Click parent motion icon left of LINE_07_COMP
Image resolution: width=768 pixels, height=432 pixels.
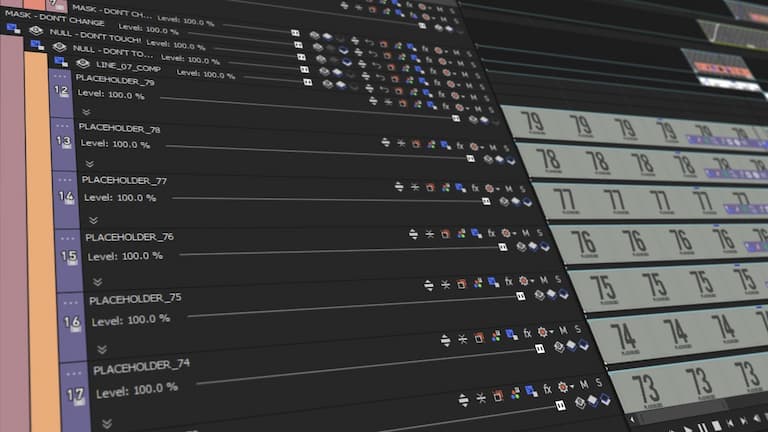(x=61, y=62)
